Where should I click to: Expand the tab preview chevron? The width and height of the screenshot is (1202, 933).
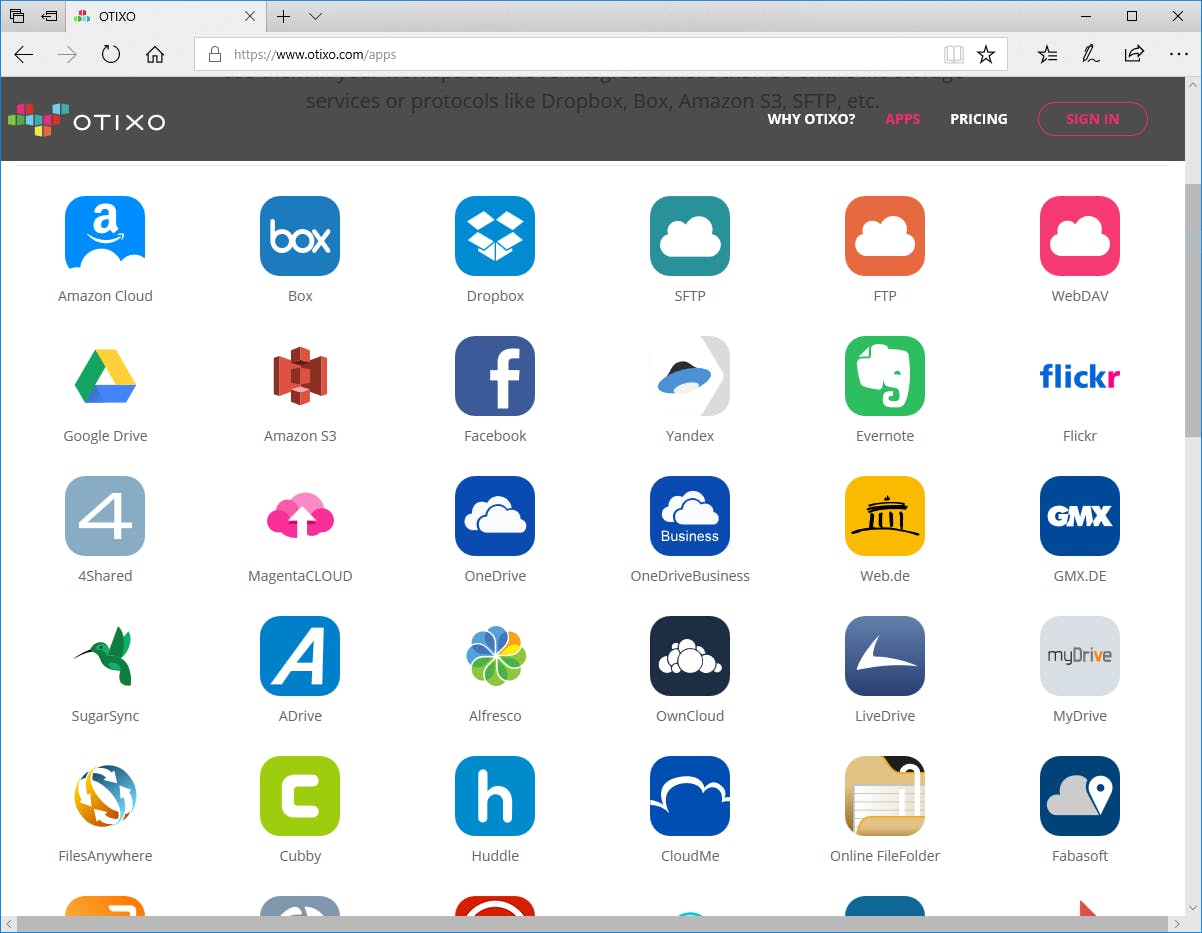pyautogui.click(x=316, y=17)
